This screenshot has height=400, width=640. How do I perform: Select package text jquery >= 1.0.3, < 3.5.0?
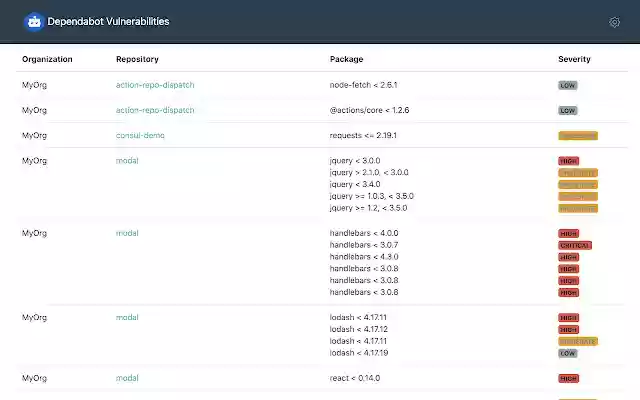(371, 196)
